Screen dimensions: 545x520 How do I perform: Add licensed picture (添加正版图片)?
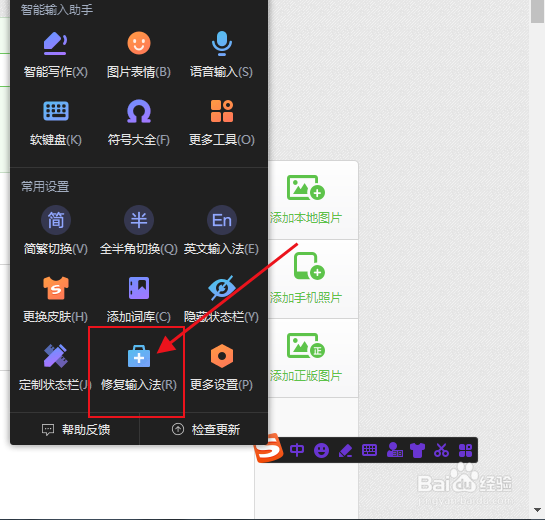[306, 357]
